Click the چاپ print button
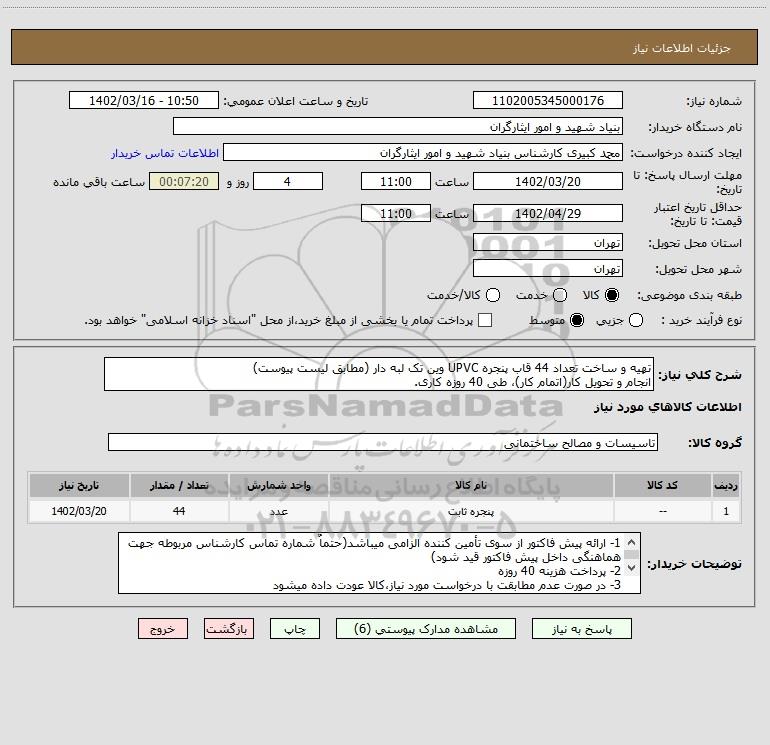The width and height of the screenshot is (770, 745). click(295, 629)
